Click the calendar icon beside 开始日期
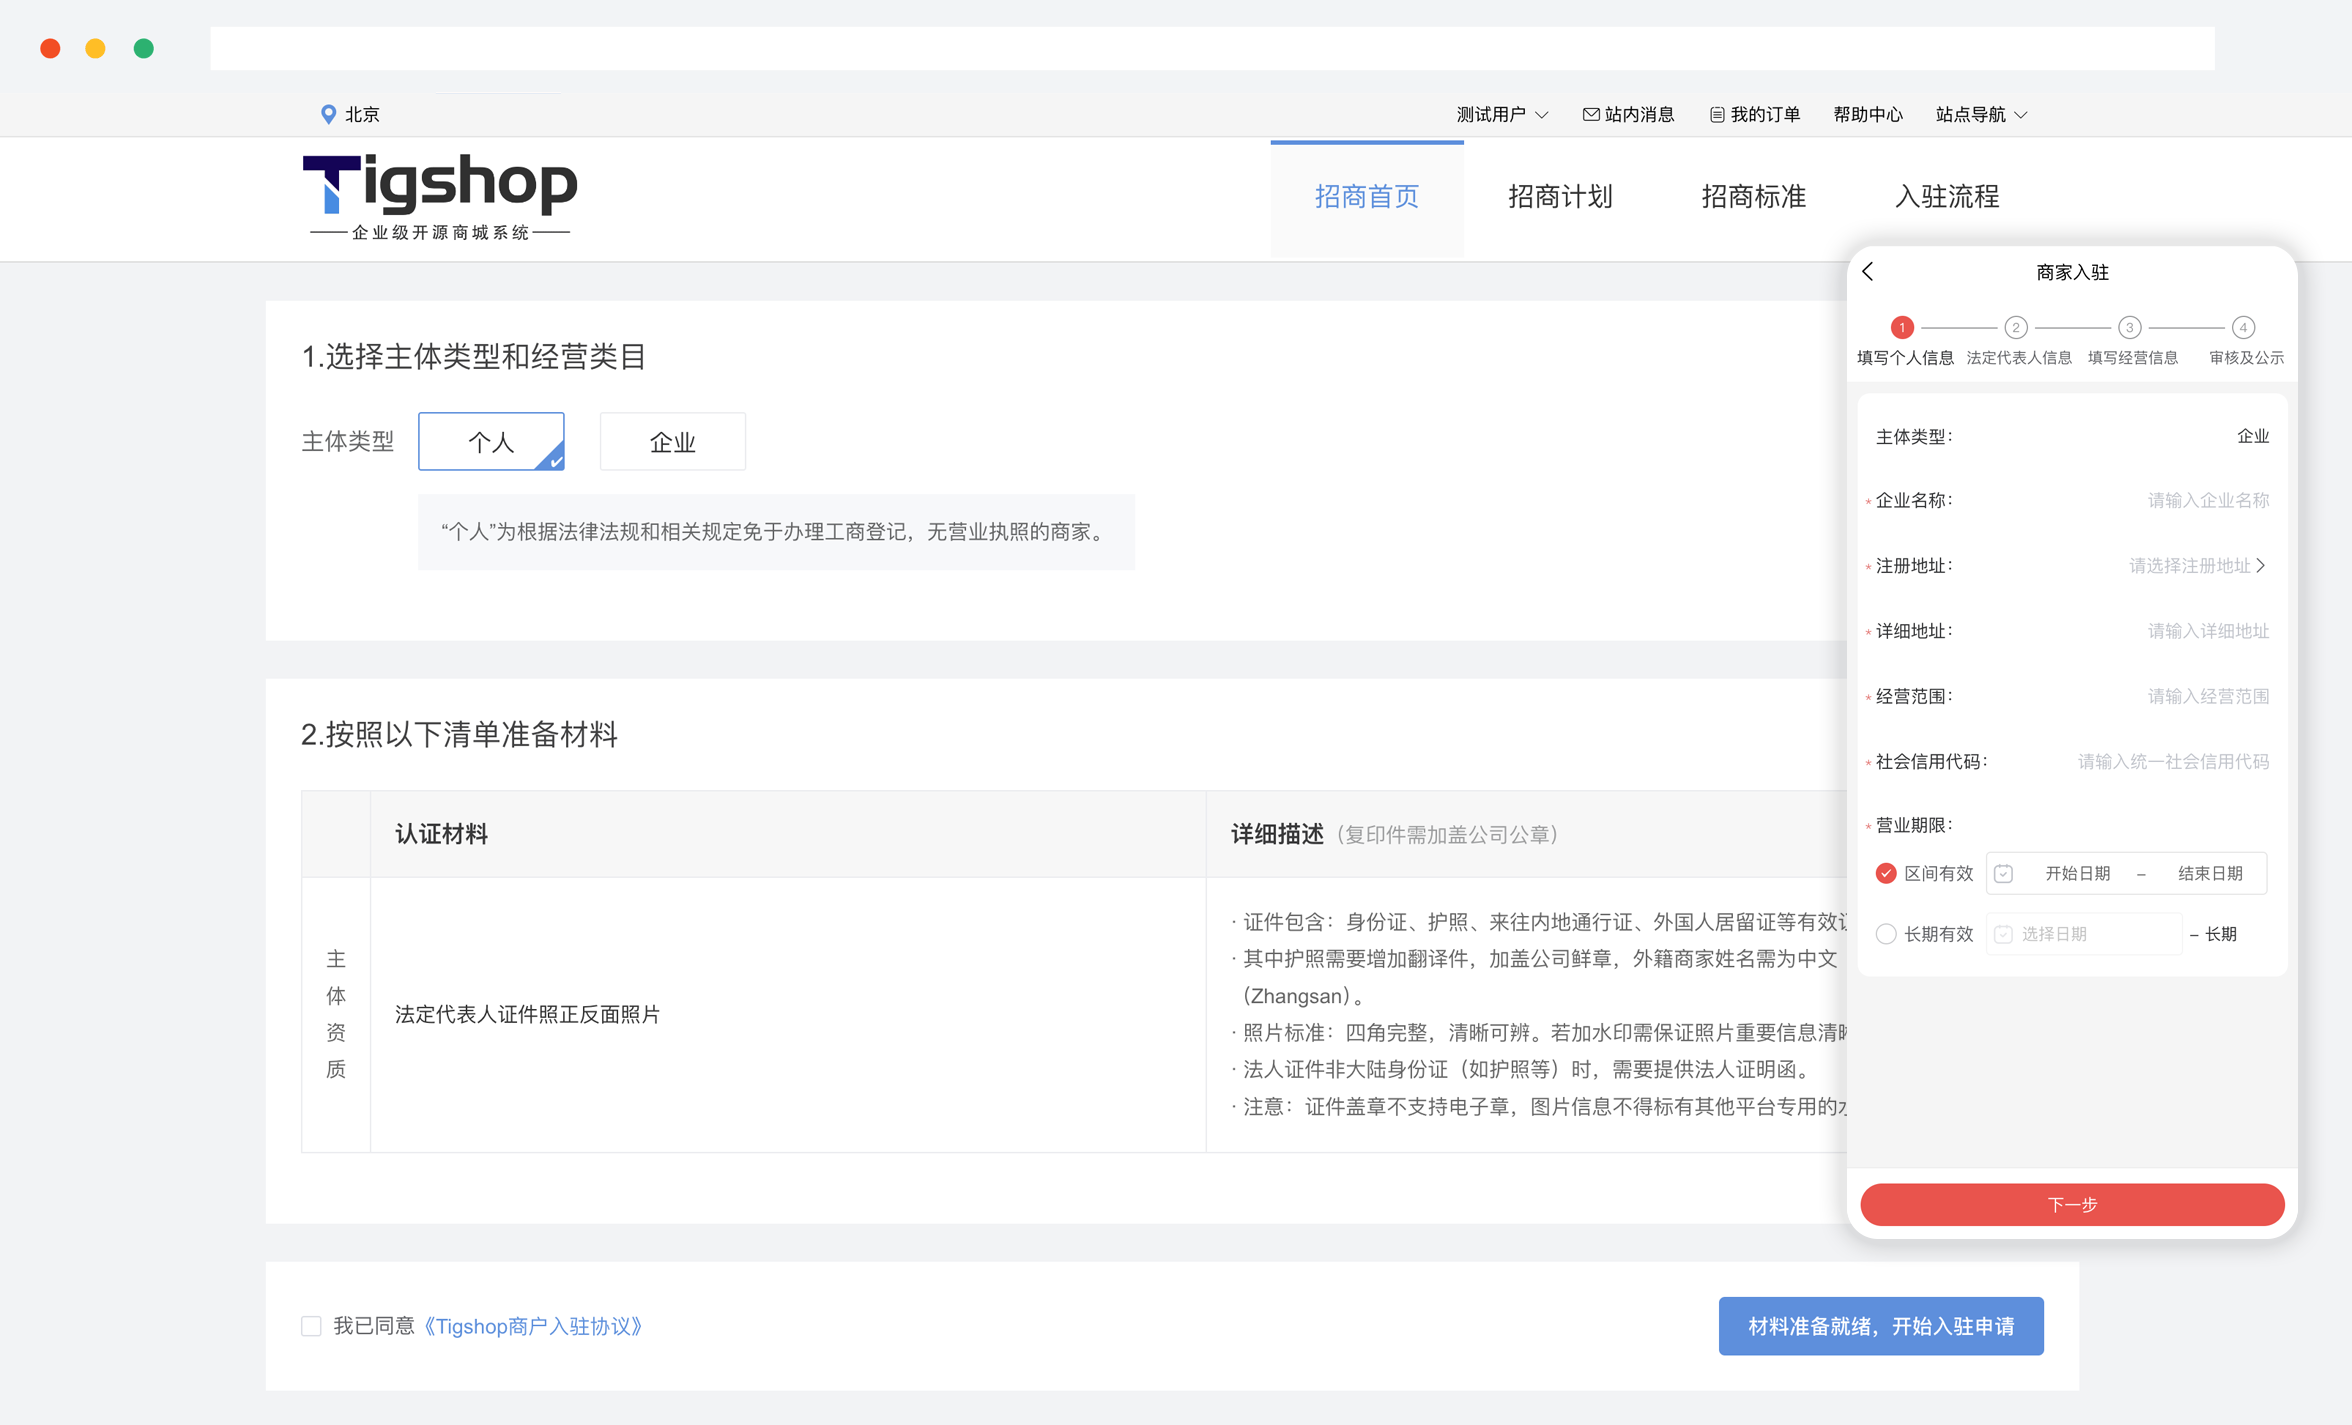 click(x=2003, y=873)
